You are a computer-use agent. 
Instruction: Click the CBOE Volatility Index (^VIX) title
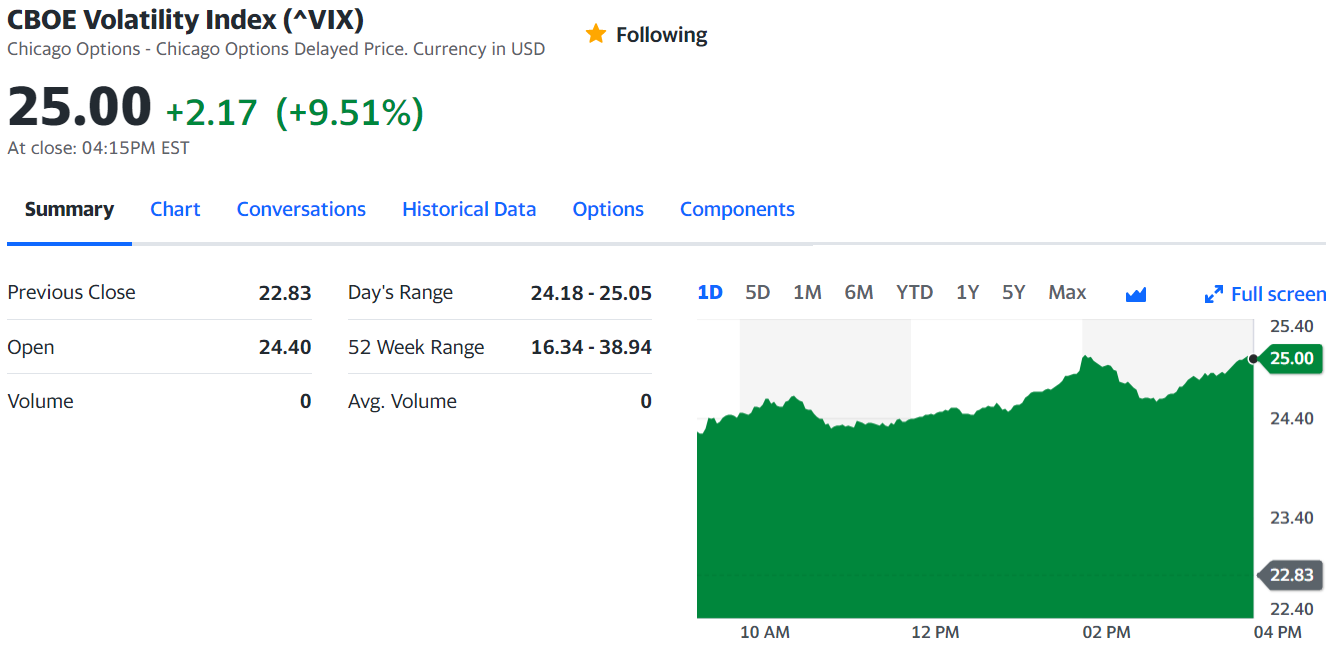[185, 18]
